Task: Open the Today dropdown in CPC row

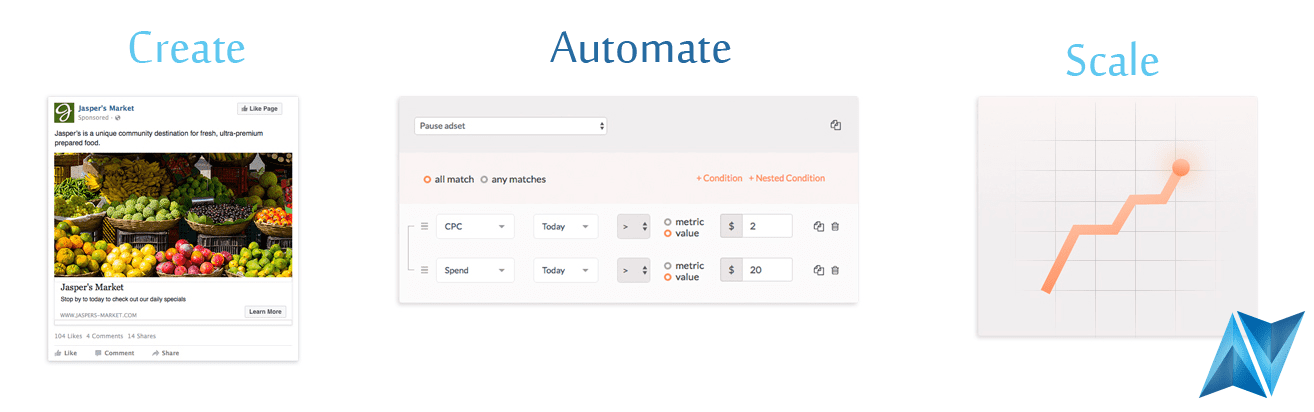Action: [x=565, y=226]
